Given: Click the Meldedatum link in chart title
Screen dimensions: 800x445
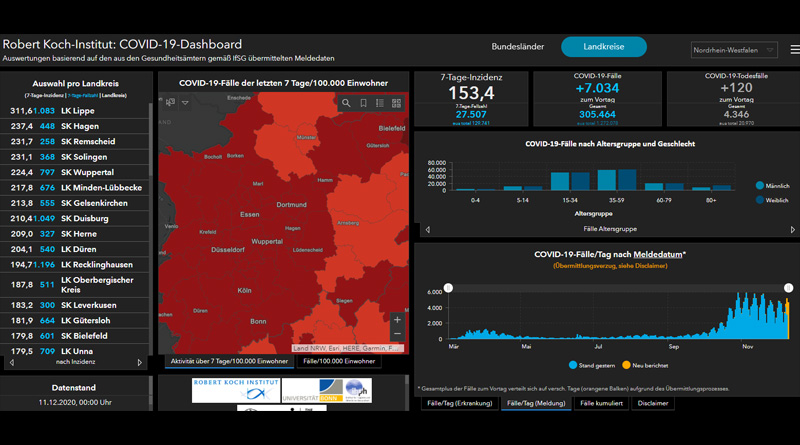Looking at the screenshot, I should pyautogui.click(x=657, y=254).
